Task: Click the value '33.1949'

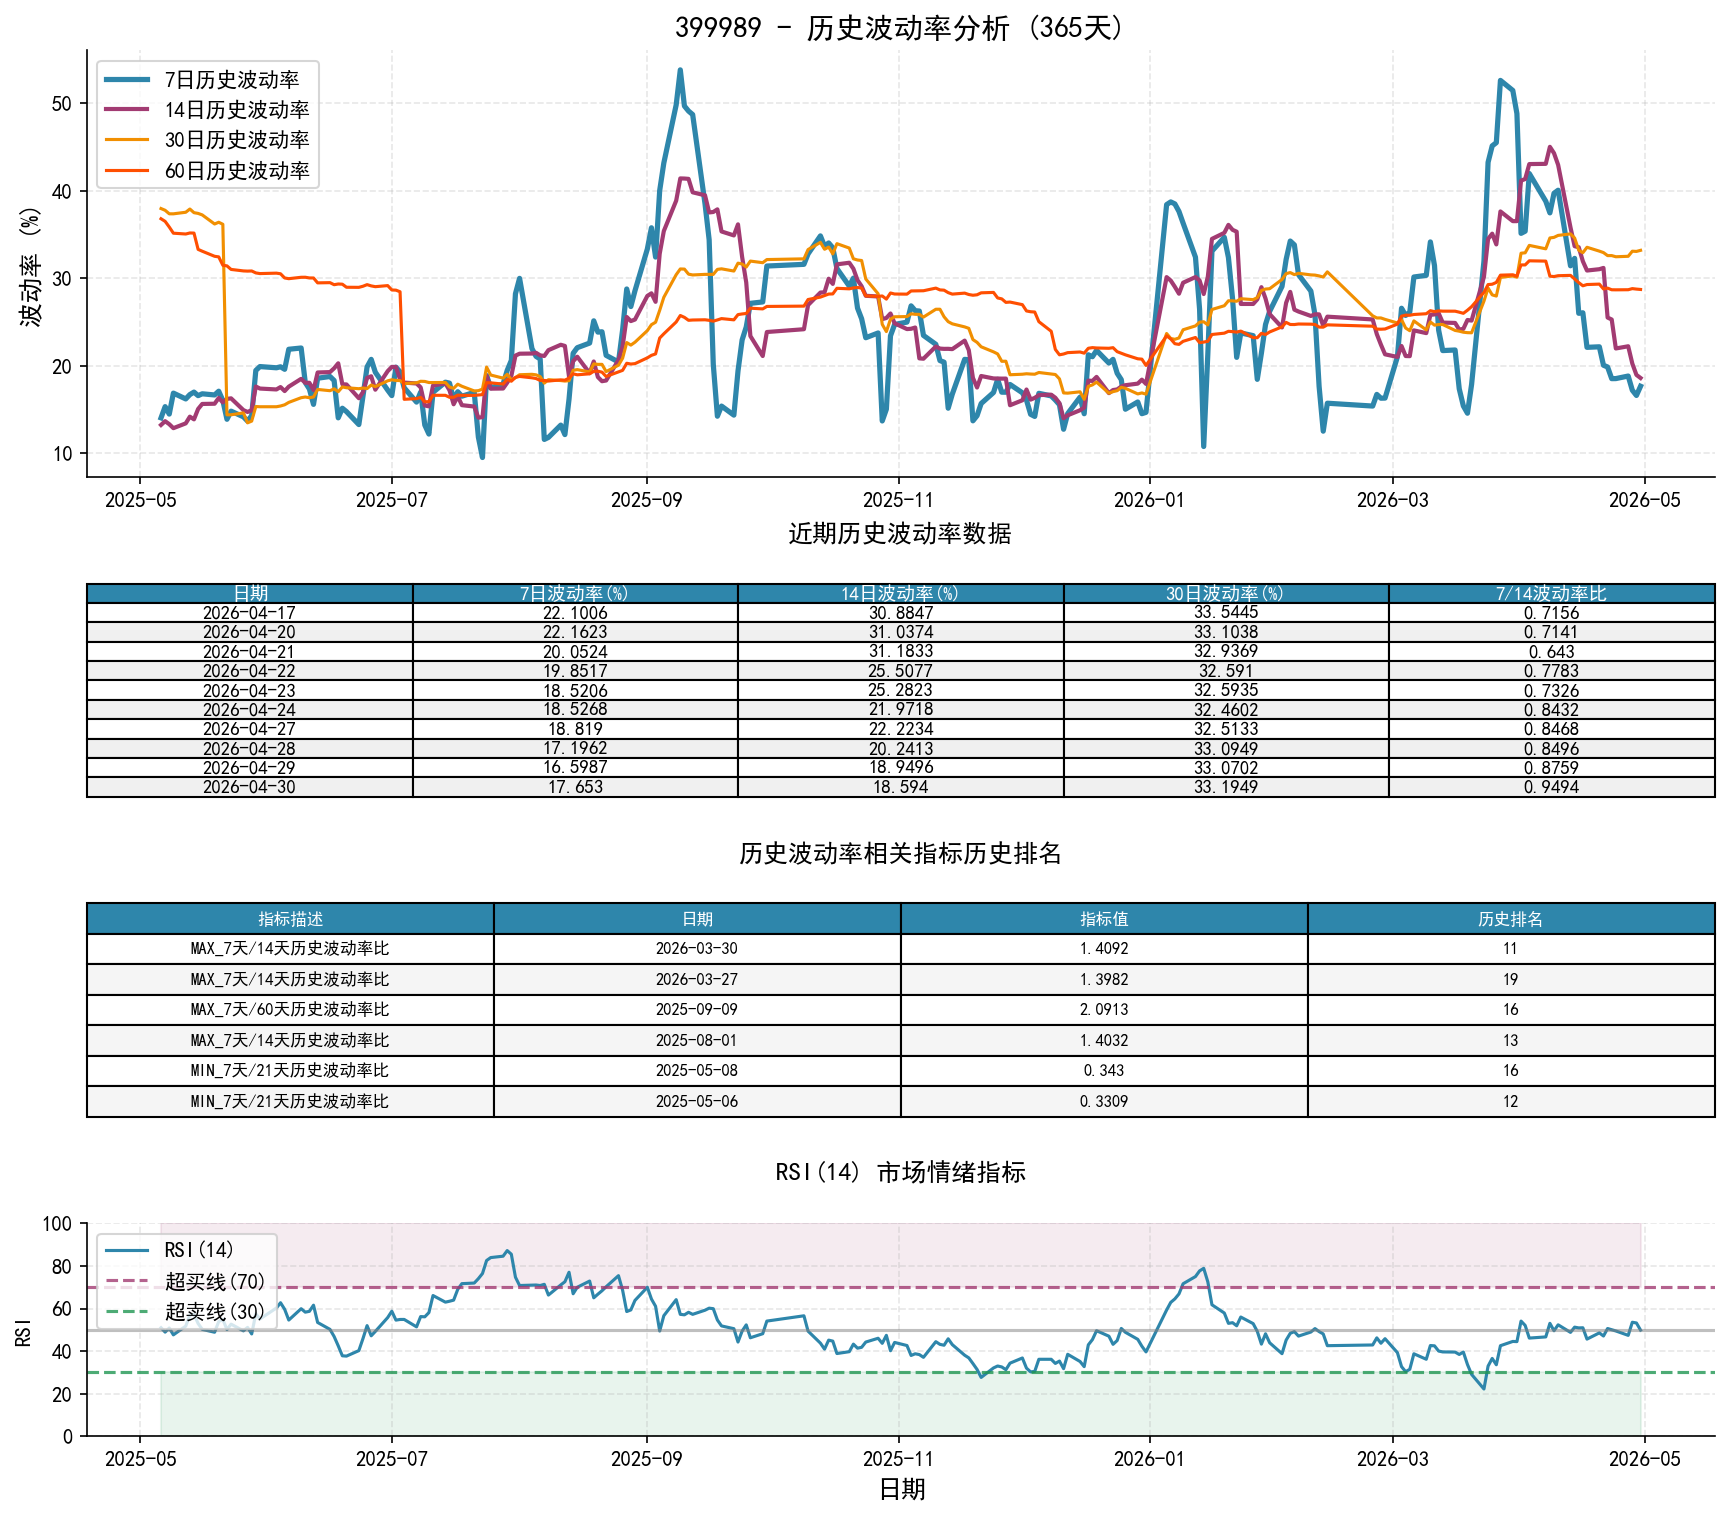Action: tap(1226, 787)
